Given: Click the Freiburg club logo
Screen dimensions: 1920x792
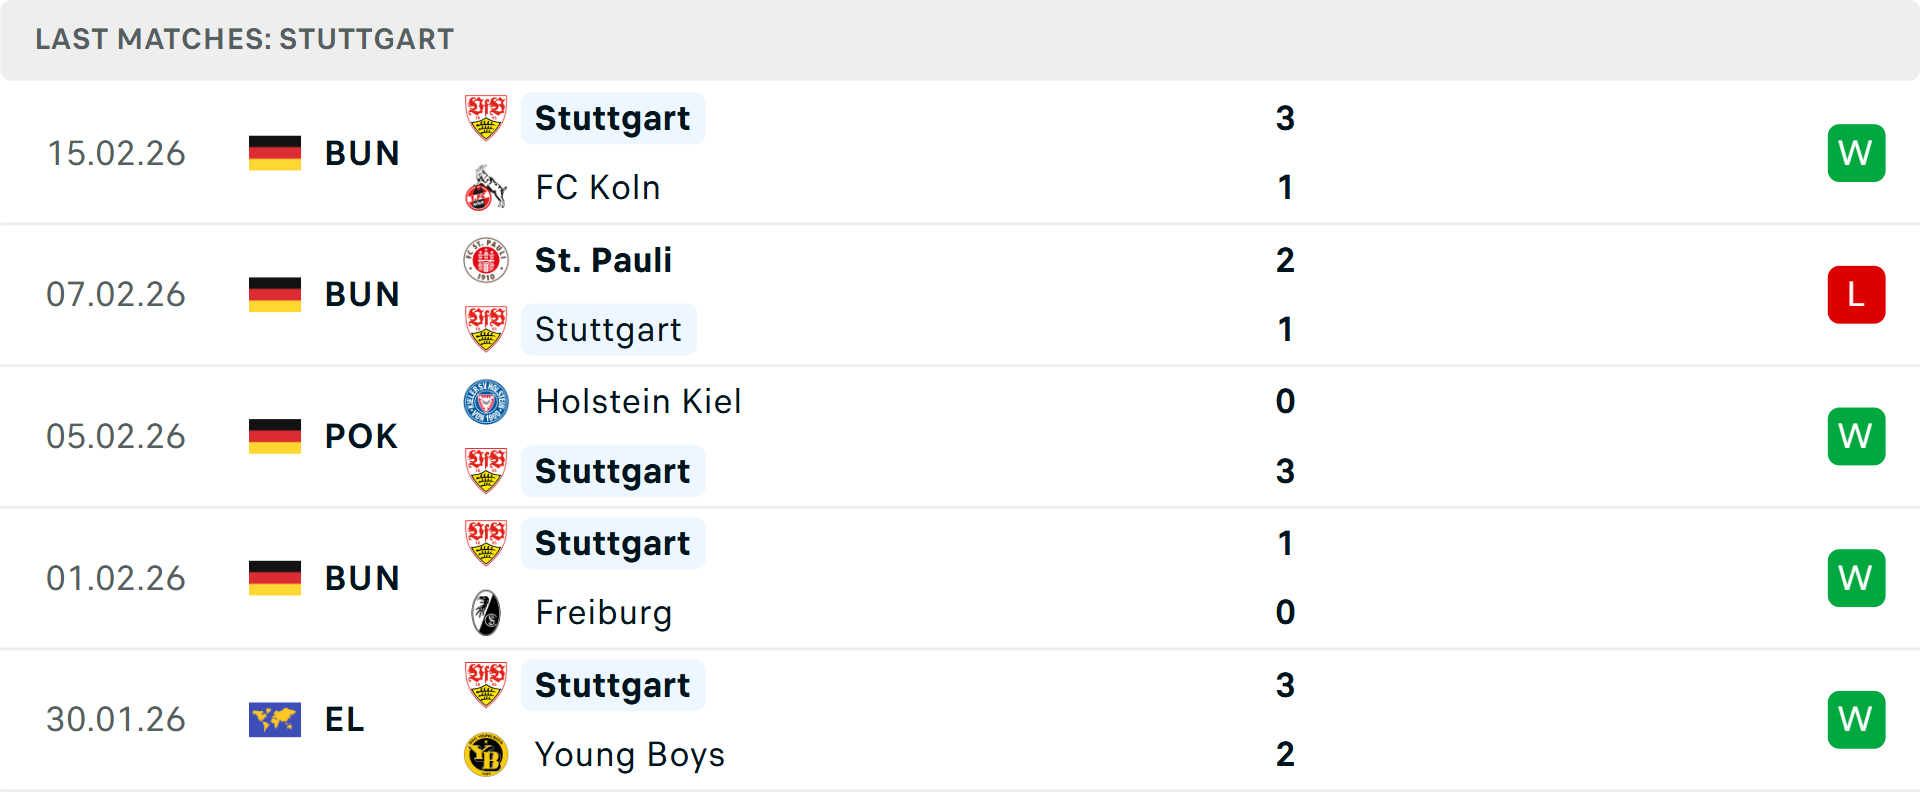Looking at the screenshot, I should [486, 613].
